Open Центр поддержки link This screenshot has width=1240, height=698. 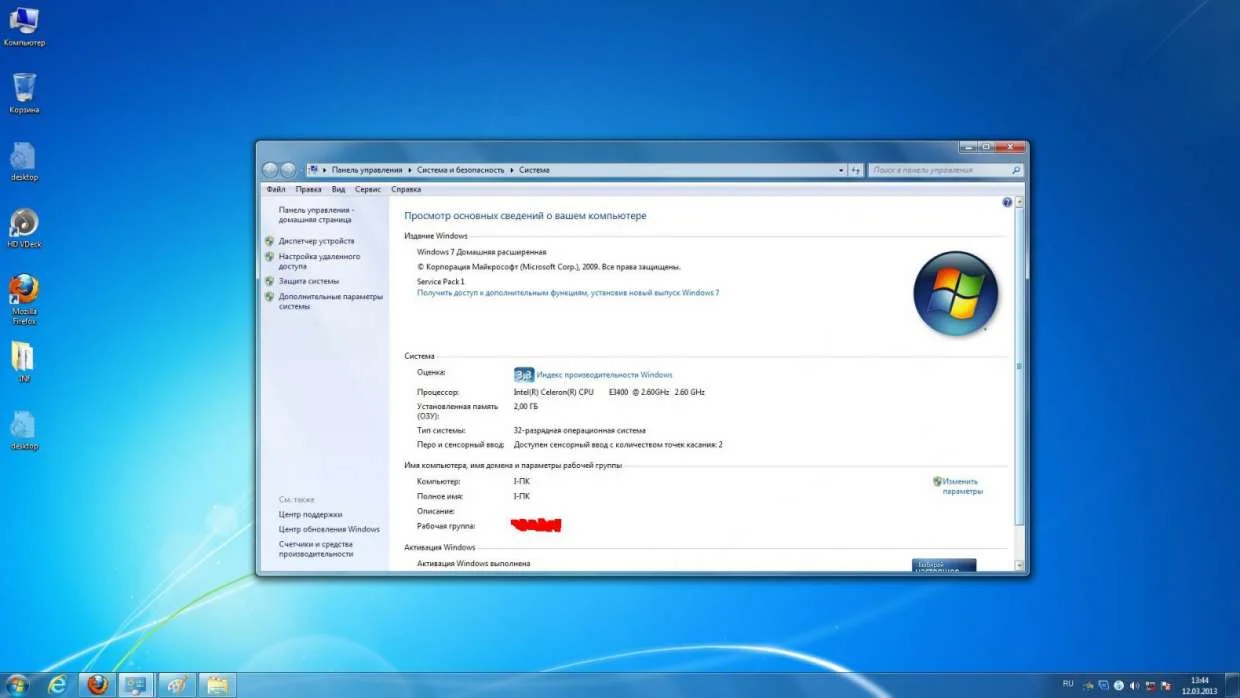[310, 514]
